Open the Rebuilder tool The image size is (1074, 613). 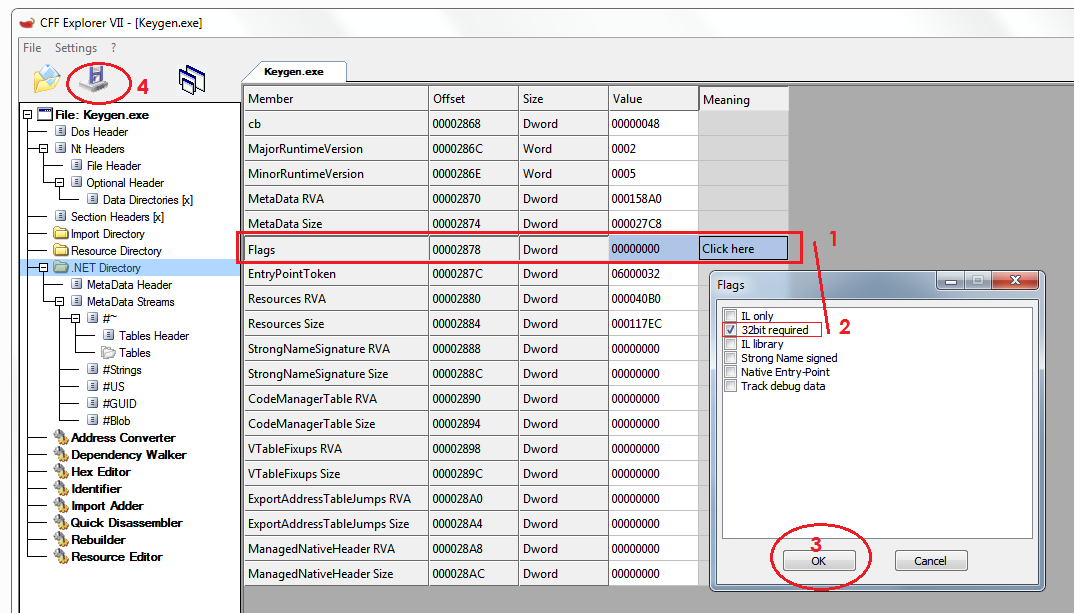99,540
